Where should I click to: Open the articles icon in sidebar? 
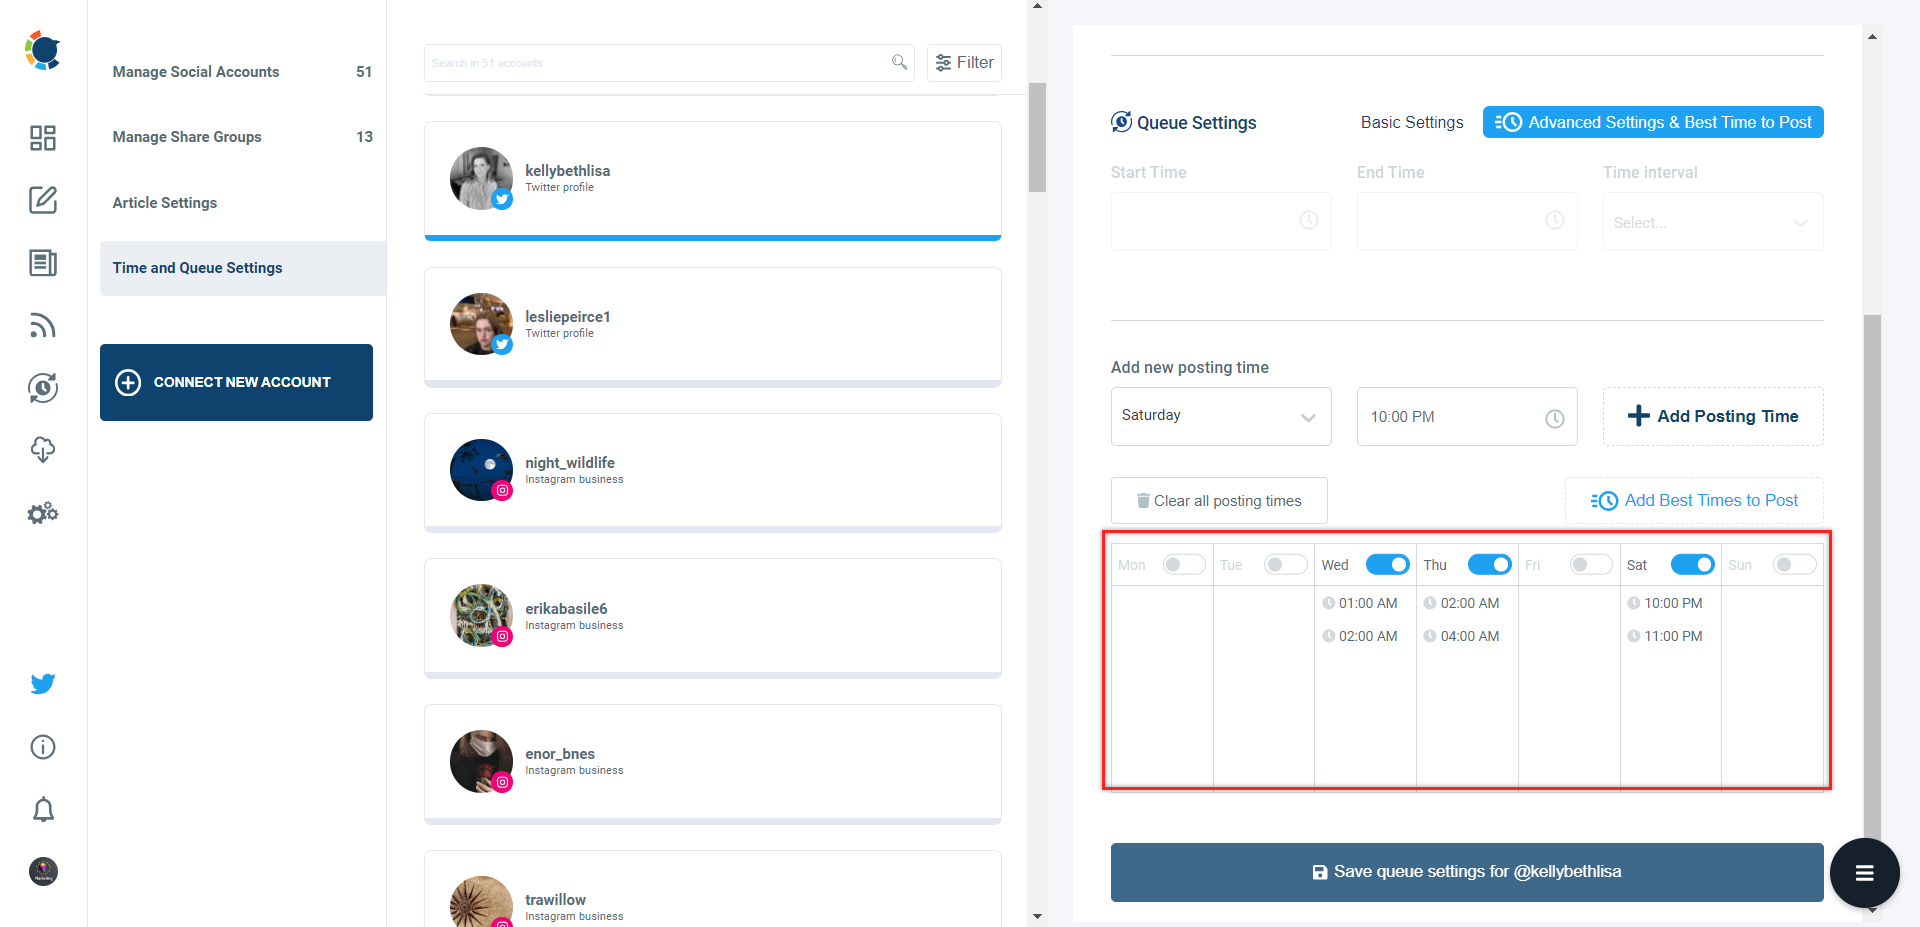(x=42, y=263)
